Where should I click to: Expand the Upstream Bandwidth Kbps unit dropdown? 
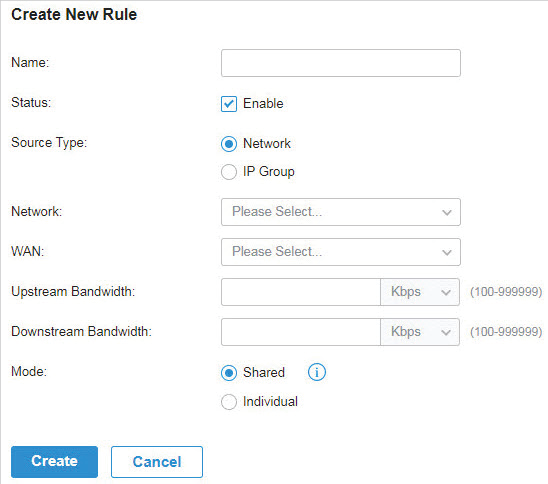[x=420, y=292]
